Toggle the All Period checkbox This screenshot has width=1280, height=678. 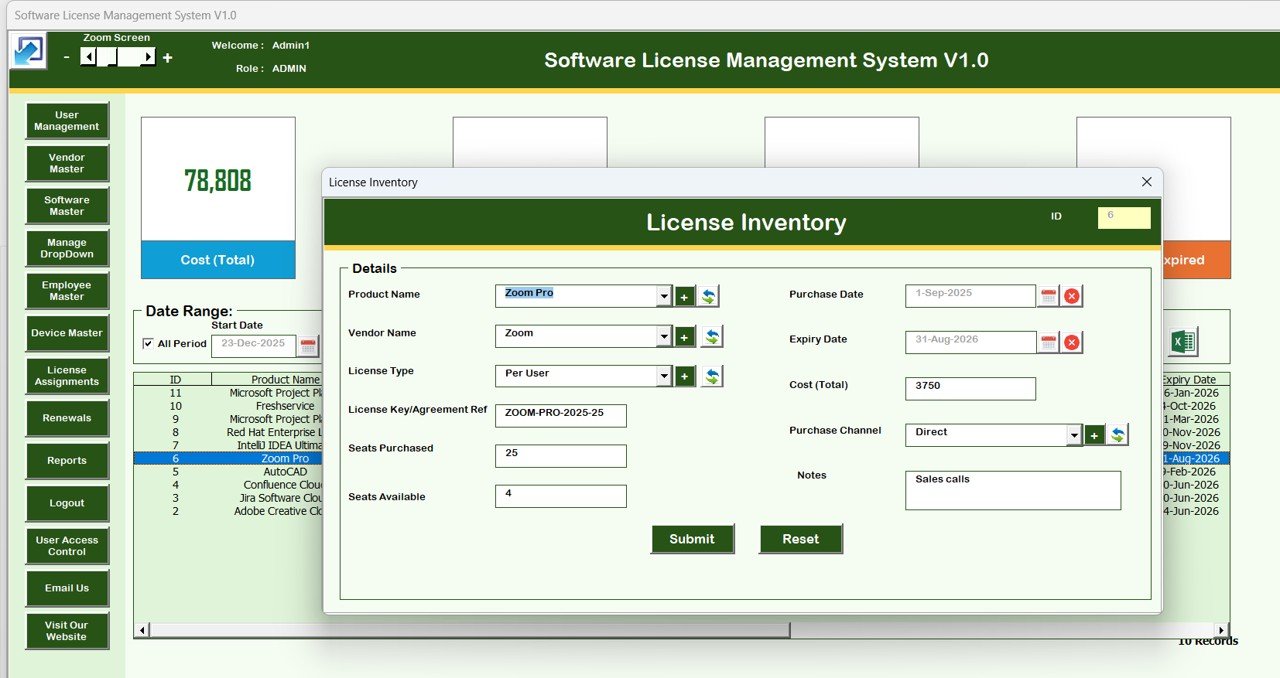(x=148, y=344)
